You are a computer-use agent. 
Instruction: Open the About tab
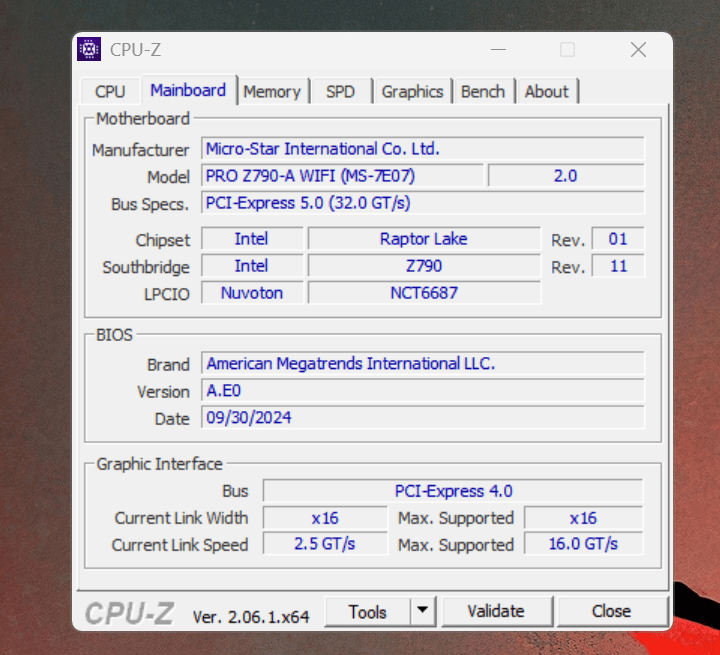click(x=546, y=91)
